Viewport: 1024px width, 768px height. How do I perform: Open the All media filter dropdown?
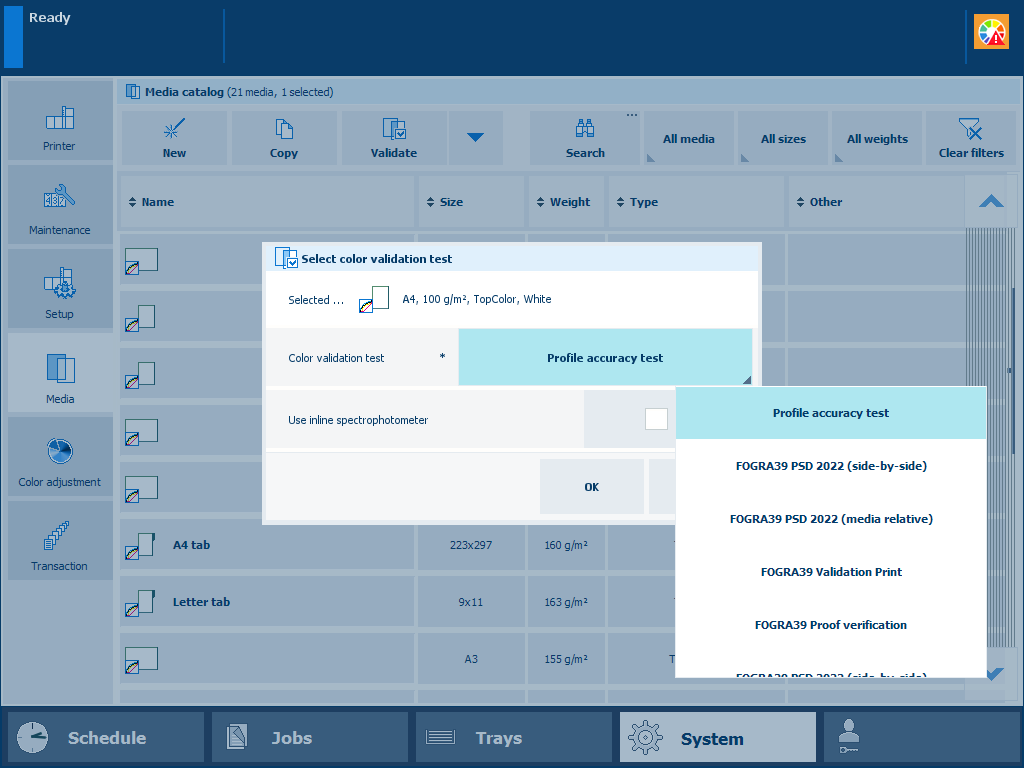point(689,139)
